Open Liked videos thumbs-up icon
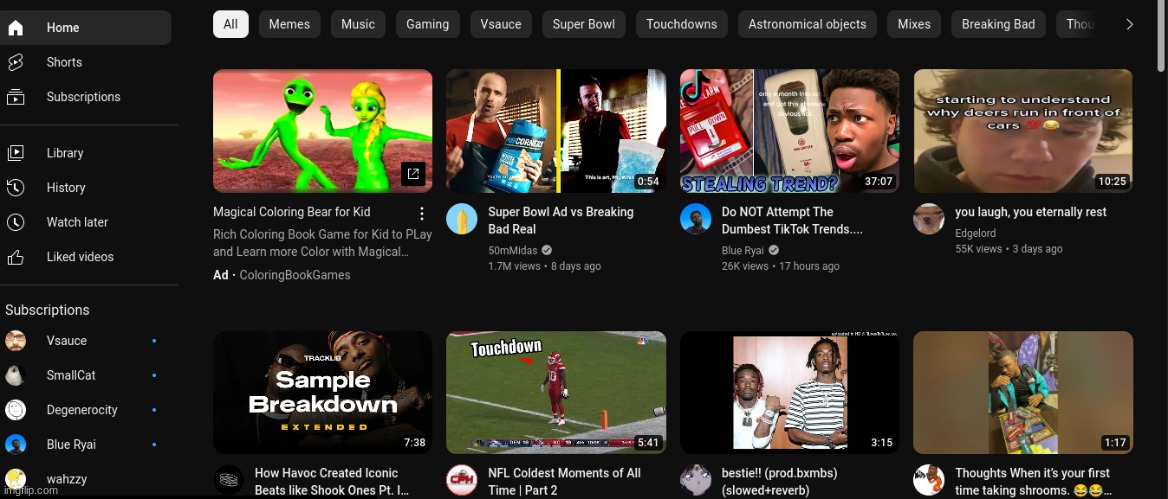 tap(15, 257)
